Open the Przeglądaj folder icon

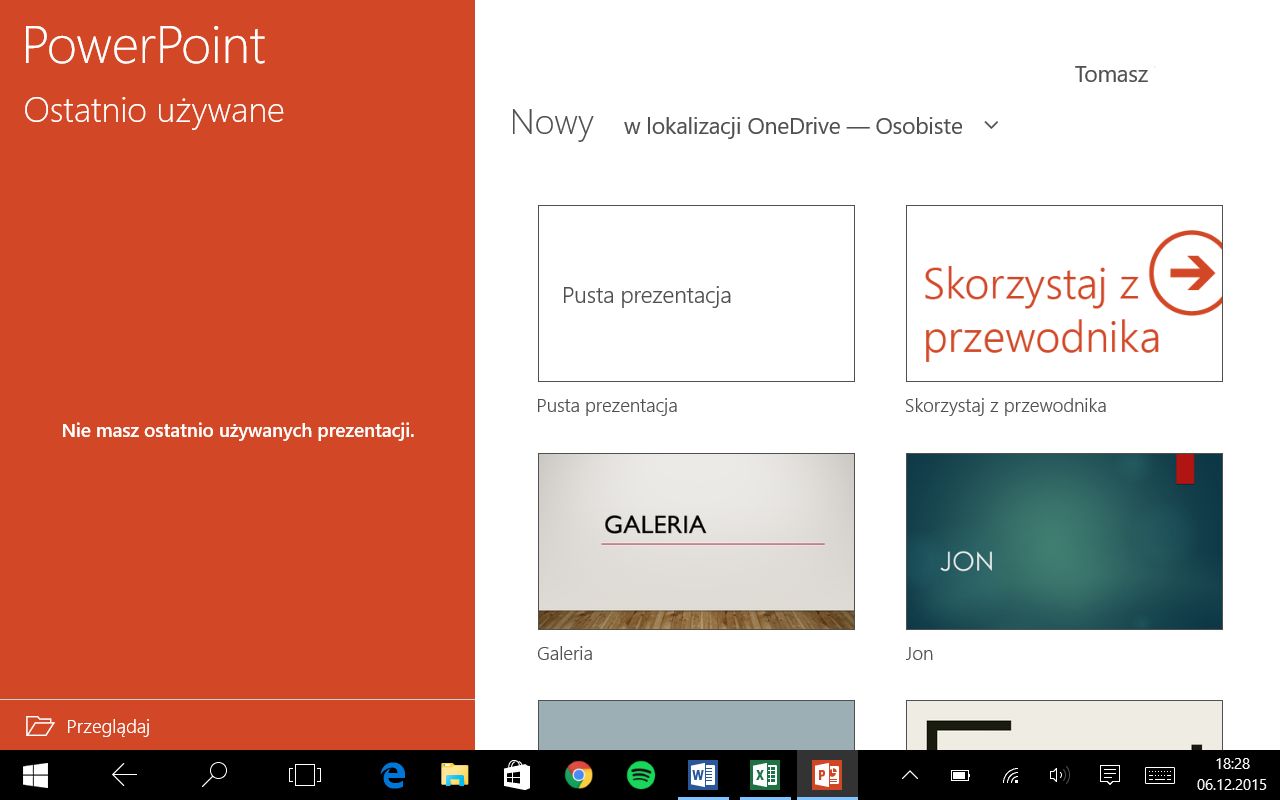click(40, 726)
